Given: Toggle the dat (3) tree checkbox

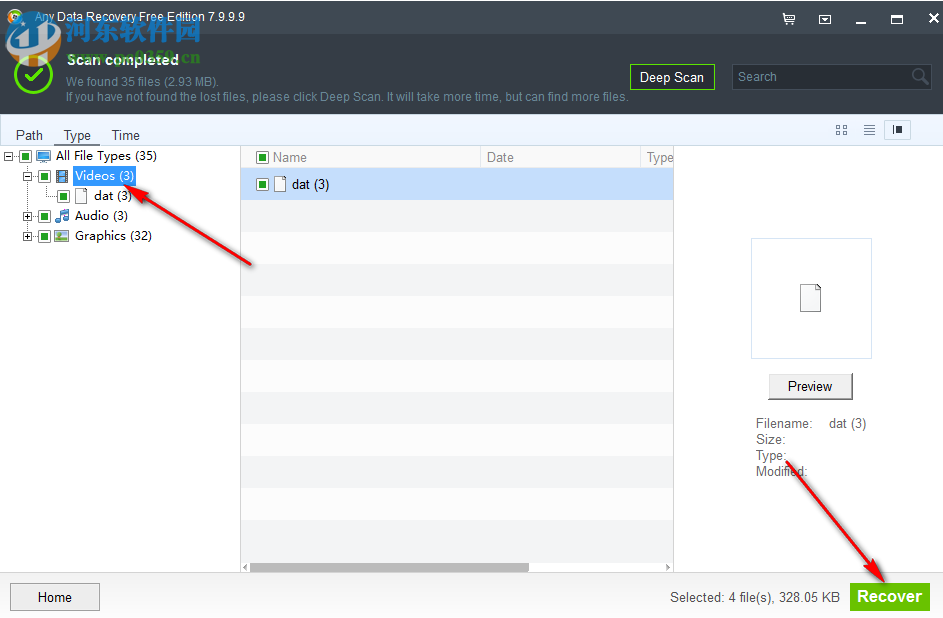Looking at the screenshot, I should pyautogui.click(x=64, y=196).
